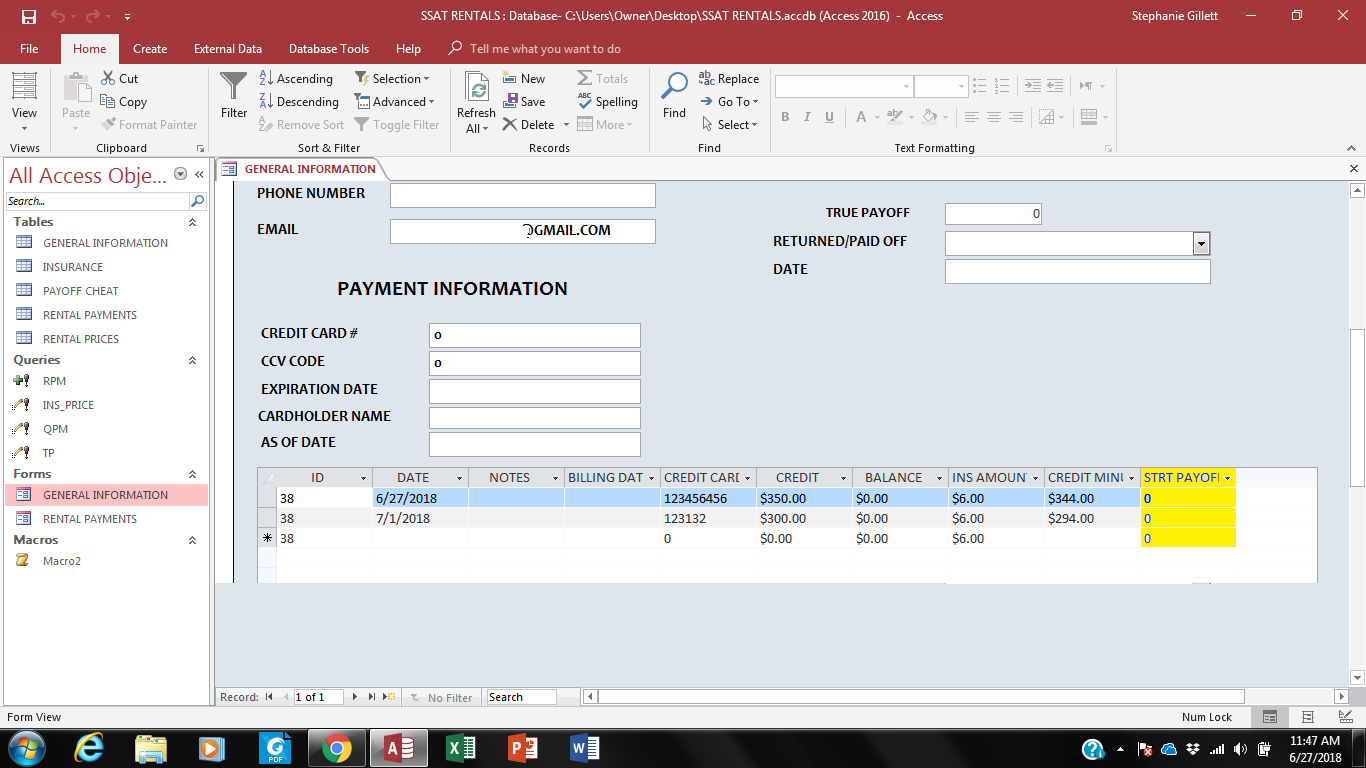This screenshot has height=768, width=1366.
Task: Open the PAYOFF CHEAT table
Action: click(x=105, y=291)
